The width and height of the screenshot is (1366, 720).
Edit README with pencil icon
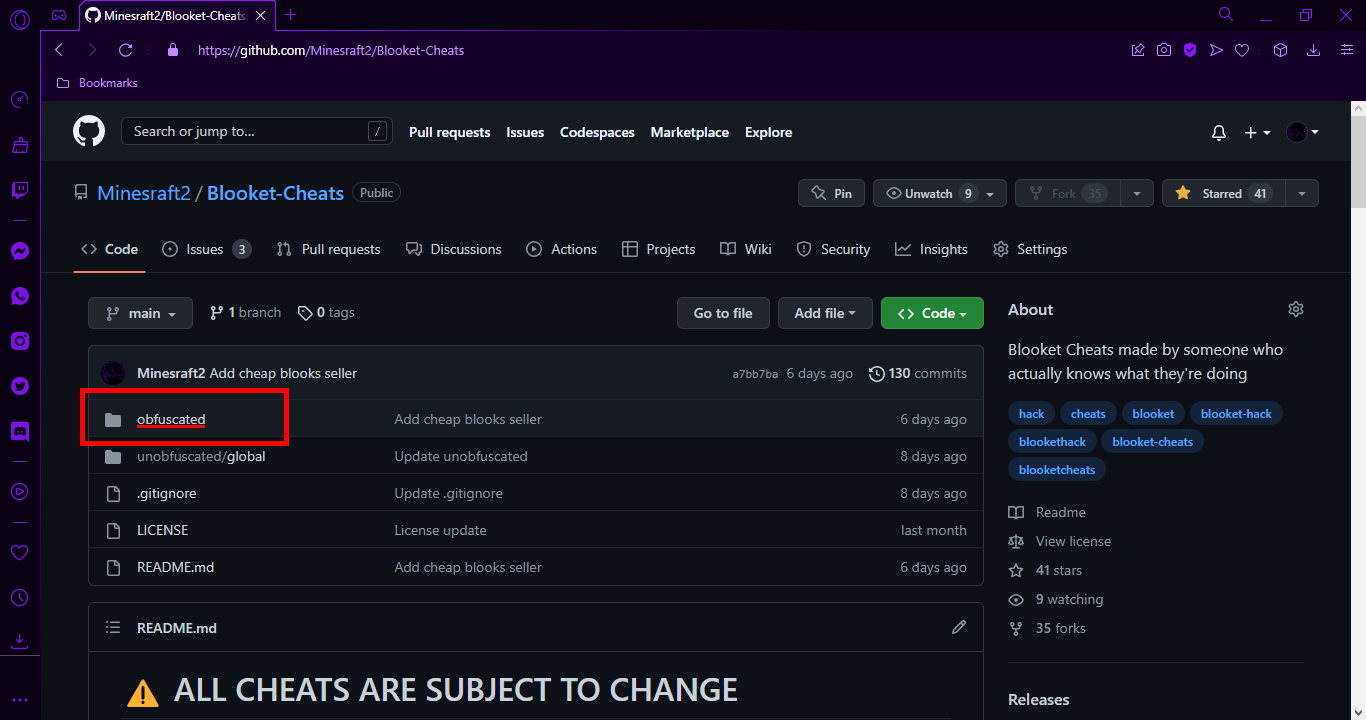click(959, 627)
